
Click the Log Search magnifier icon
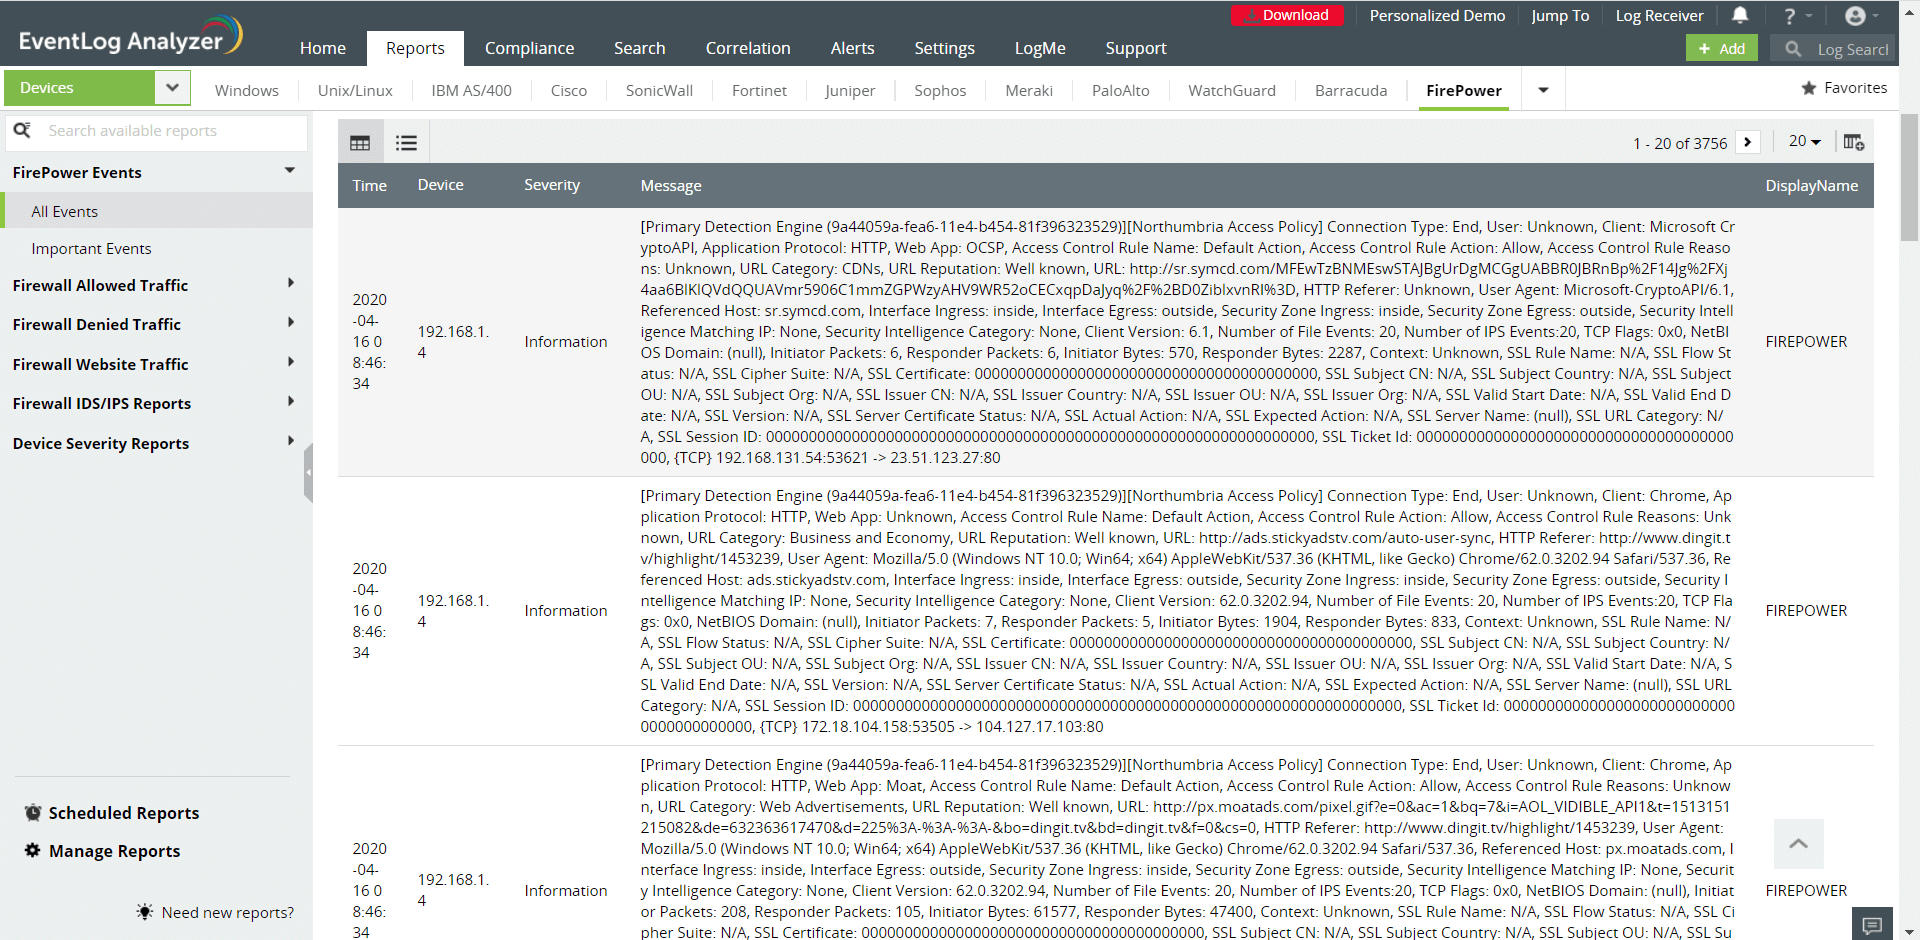(x=1793, y=48)
